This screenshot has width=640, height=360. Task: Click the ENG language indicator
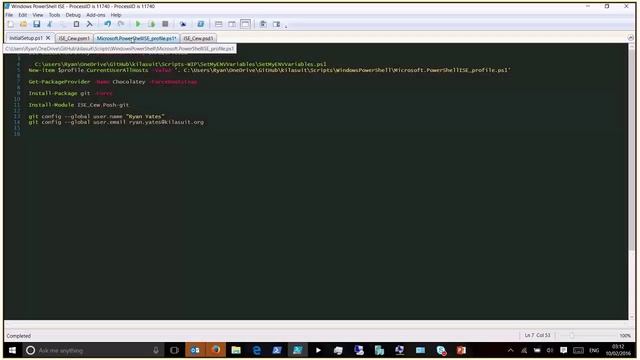[x=594, y=350]
